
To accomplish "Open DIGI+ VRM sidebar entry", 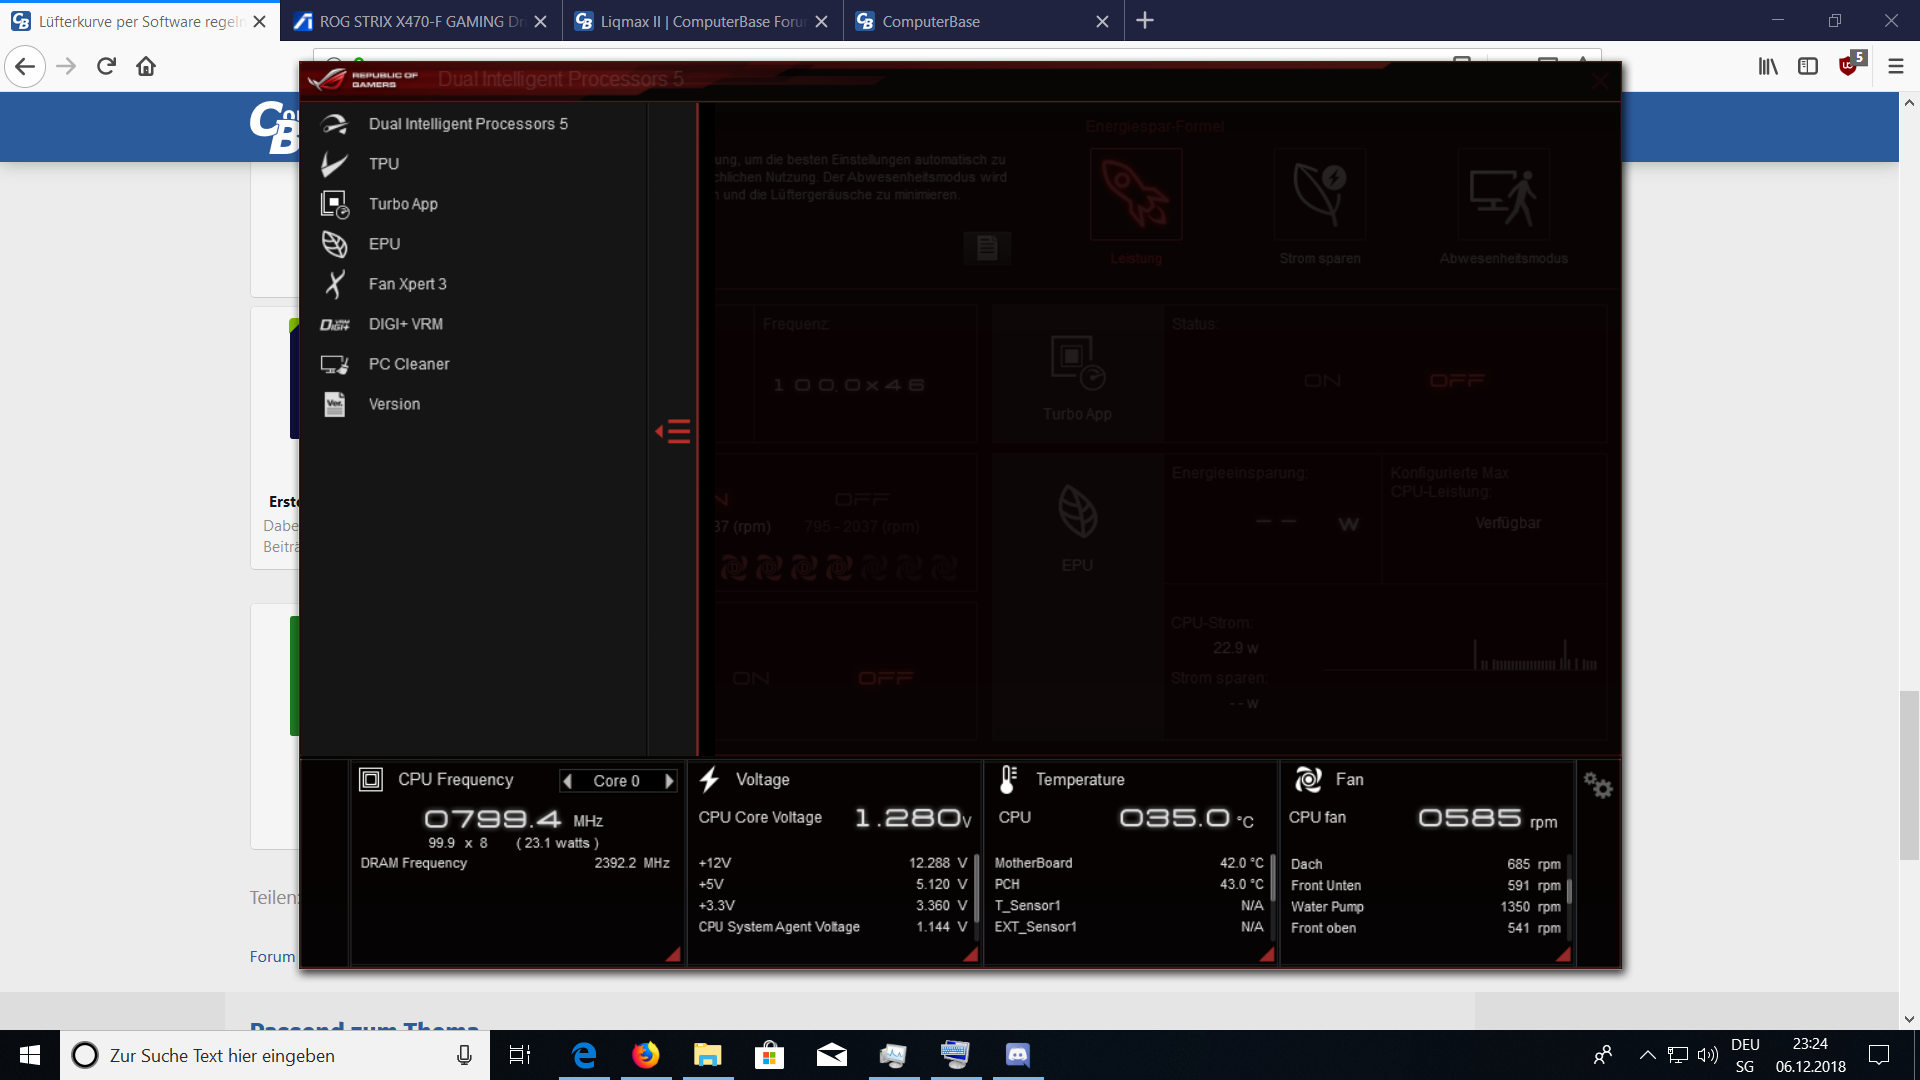I will click(x=405, y=324).
